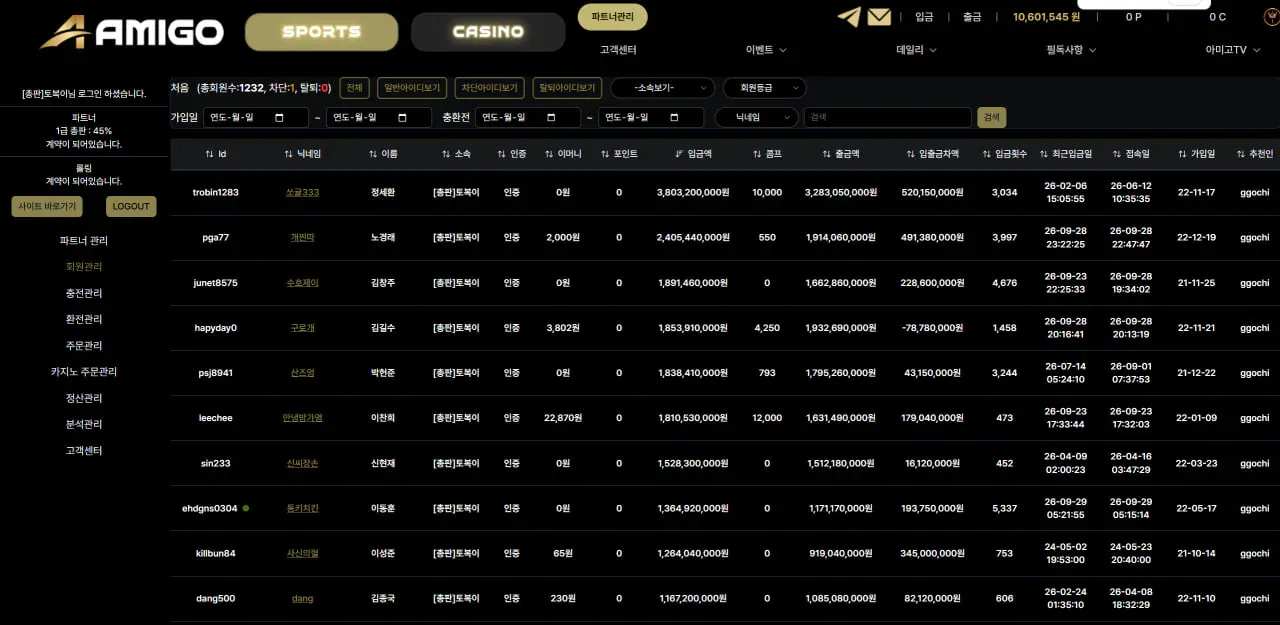Open nickname link 쏘쿨333
The height and width of the screenshot is (625, 1280).
coord(302,192)
